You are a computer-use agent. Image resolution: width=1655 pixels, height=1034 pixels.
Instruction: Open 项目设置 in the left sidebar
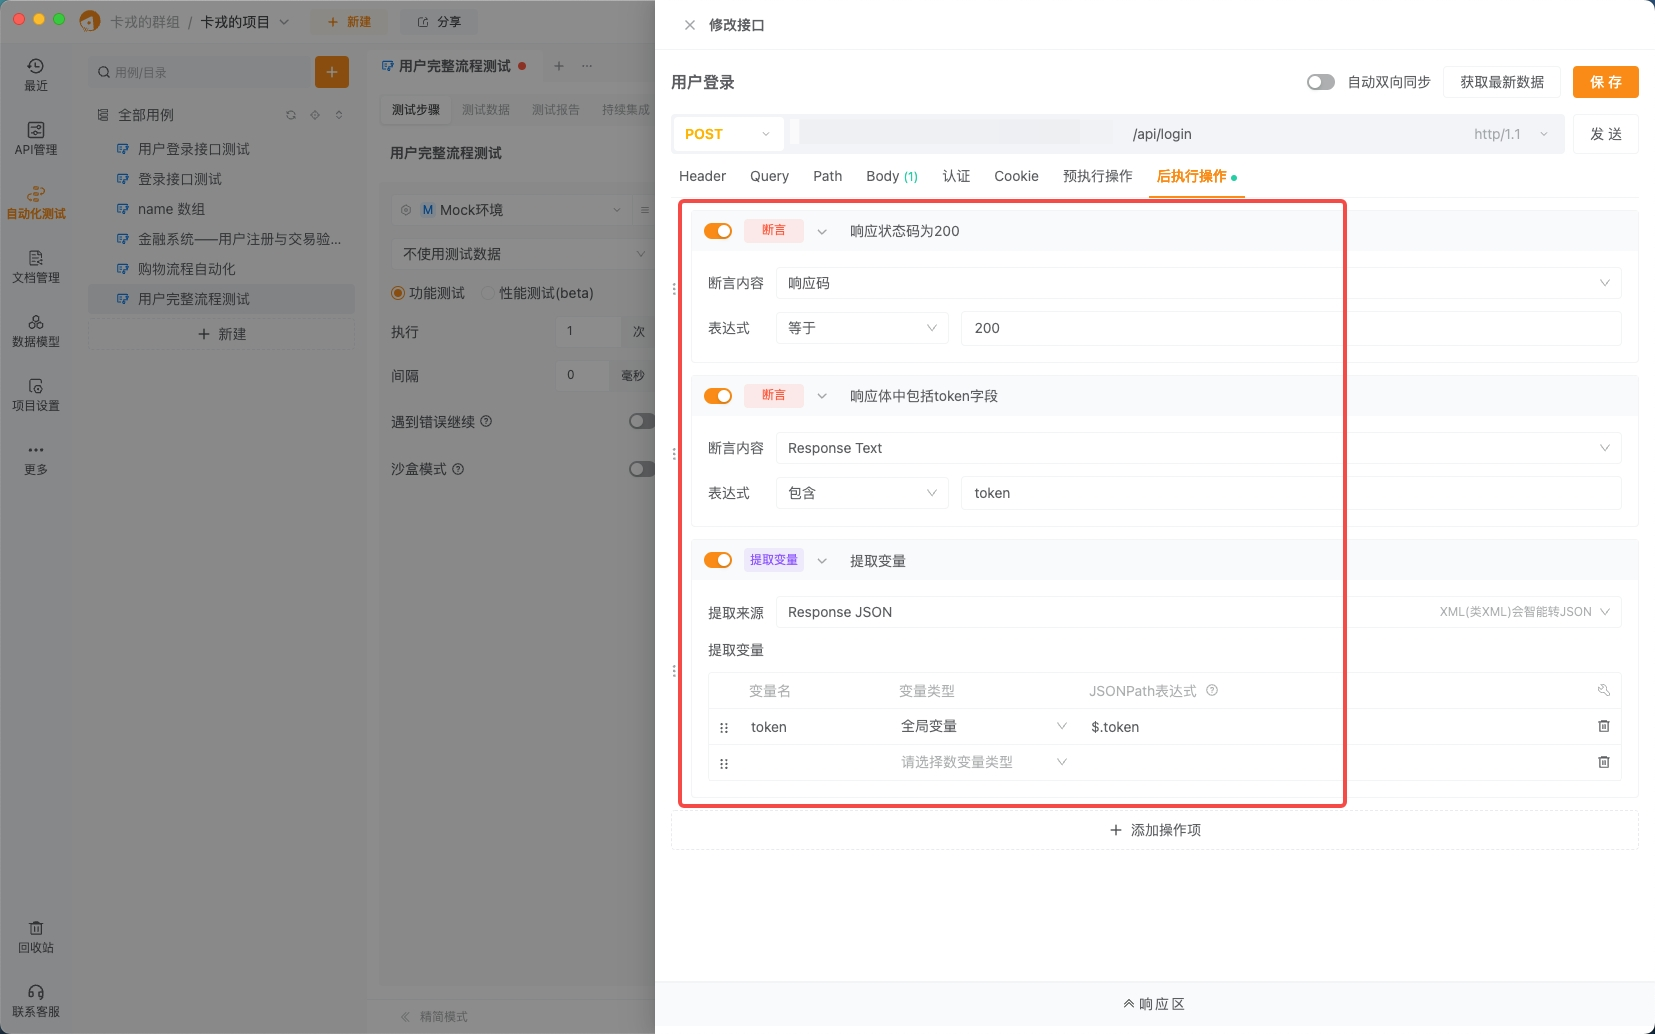36,394
